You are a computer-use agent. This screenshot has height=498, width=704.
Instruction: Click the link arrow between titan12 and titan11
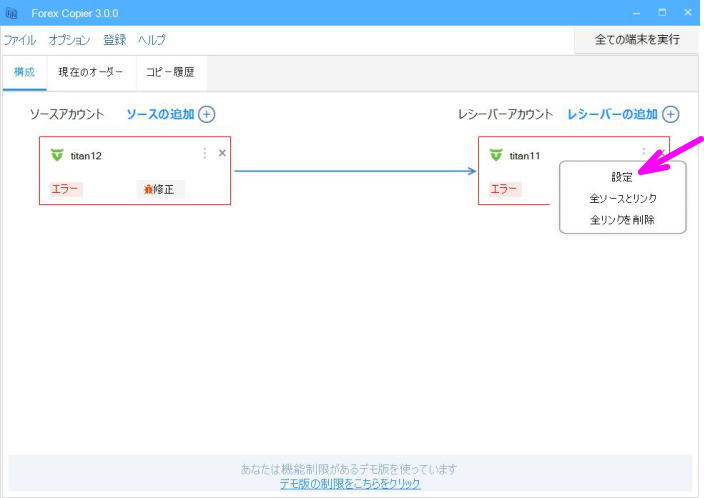pos(355,171)
